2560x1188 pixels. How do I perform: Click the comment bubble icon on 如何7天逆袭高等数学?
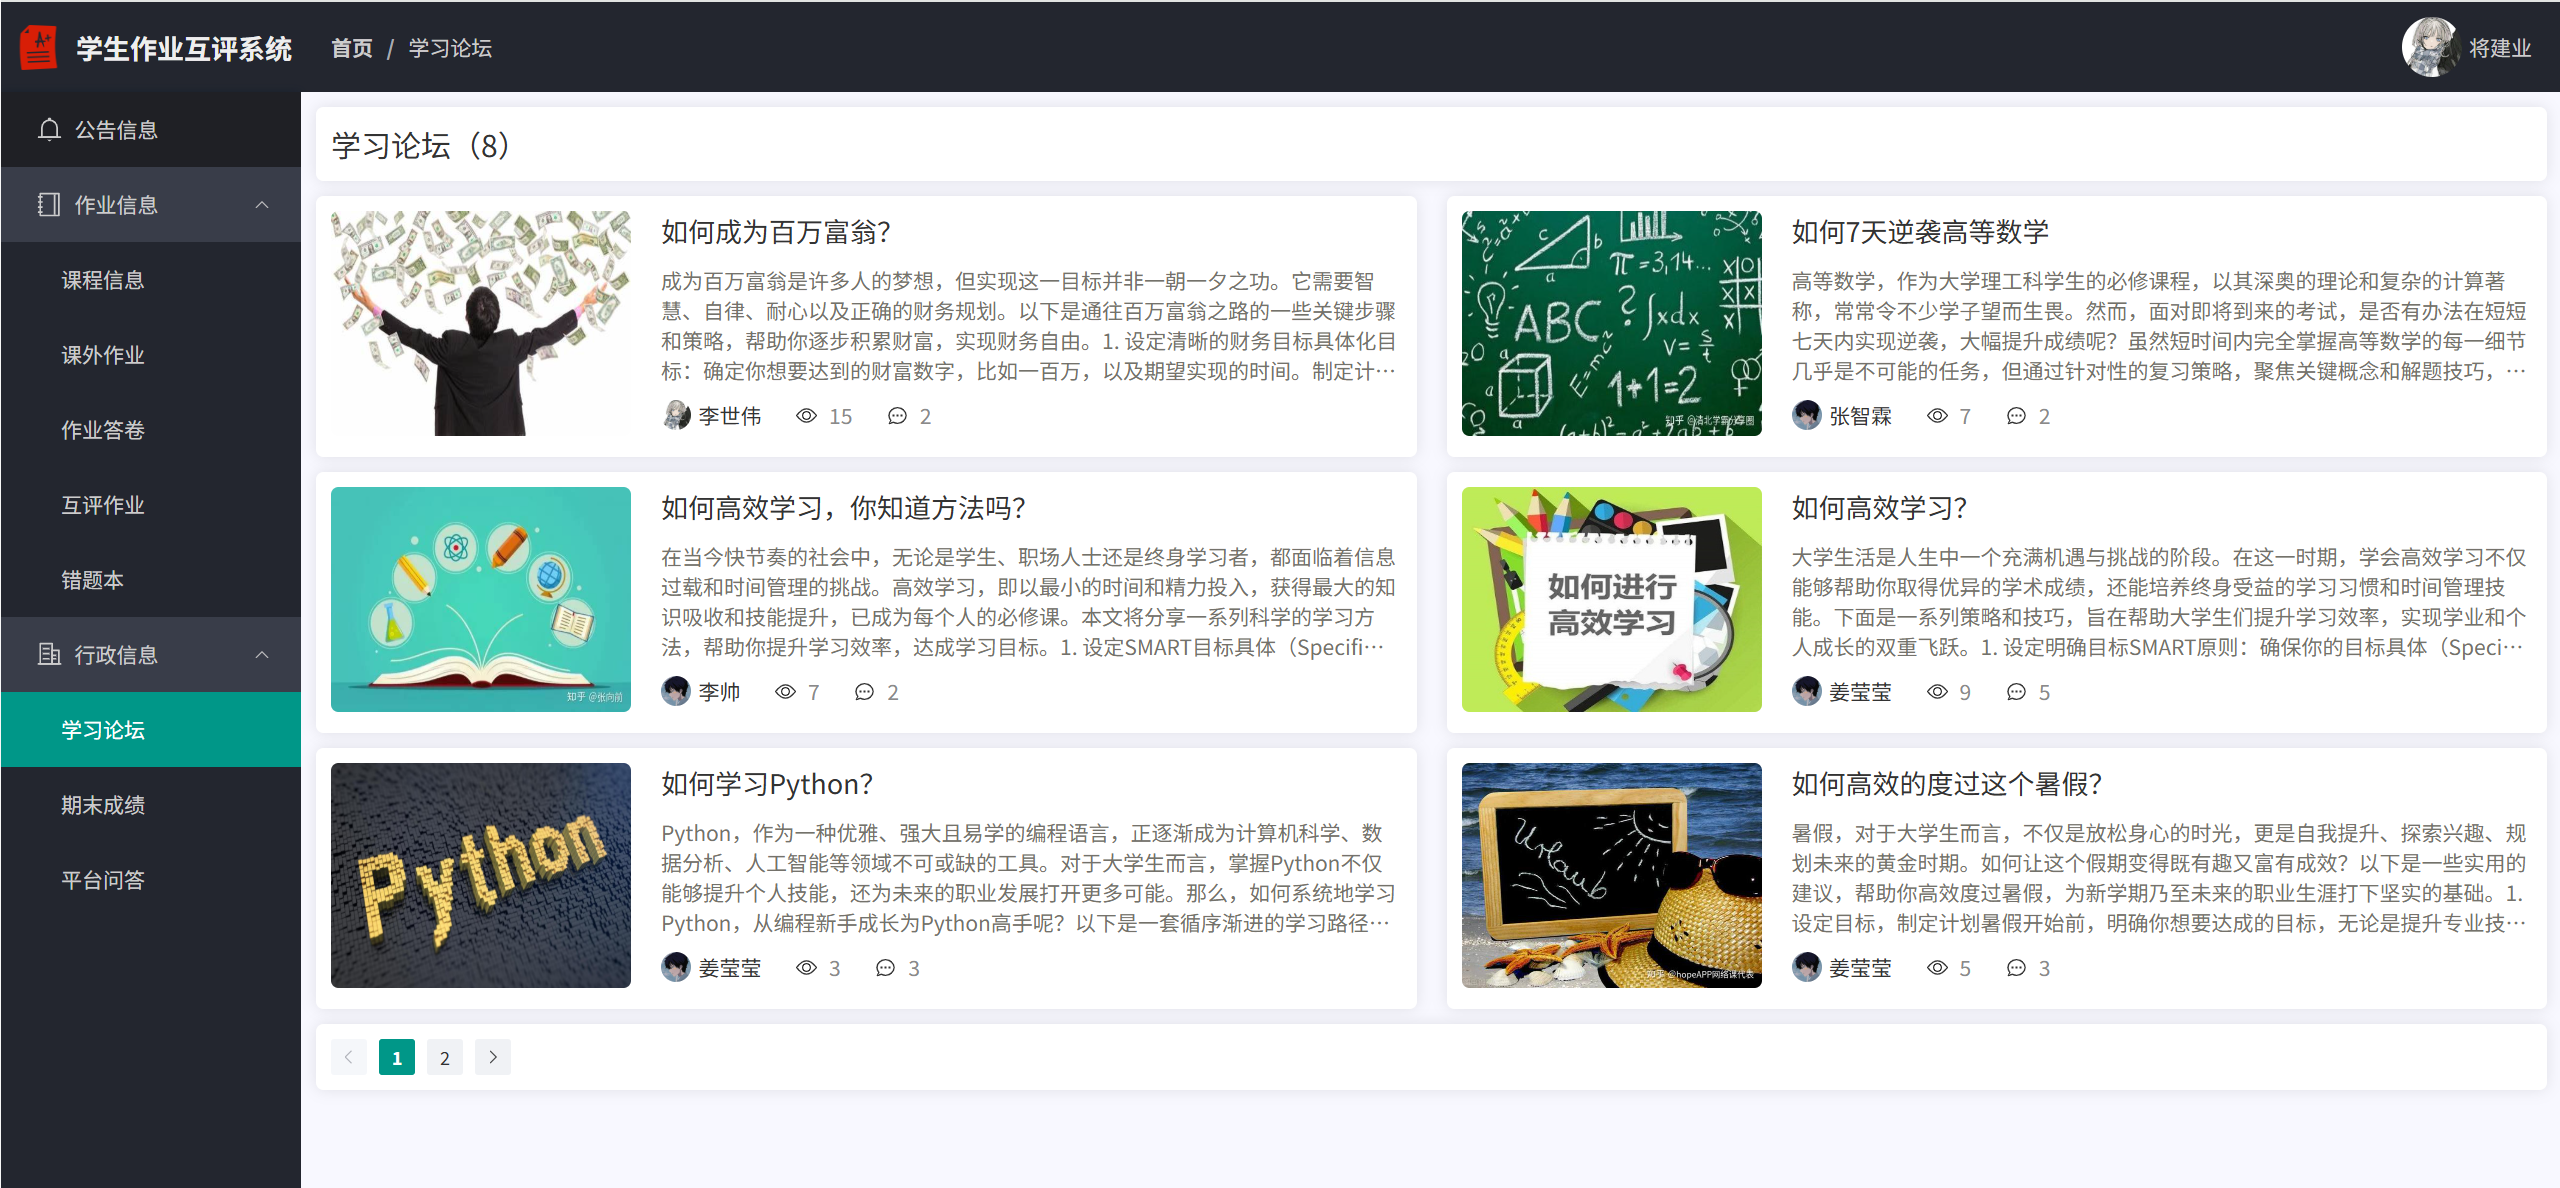pos(2016,416)
